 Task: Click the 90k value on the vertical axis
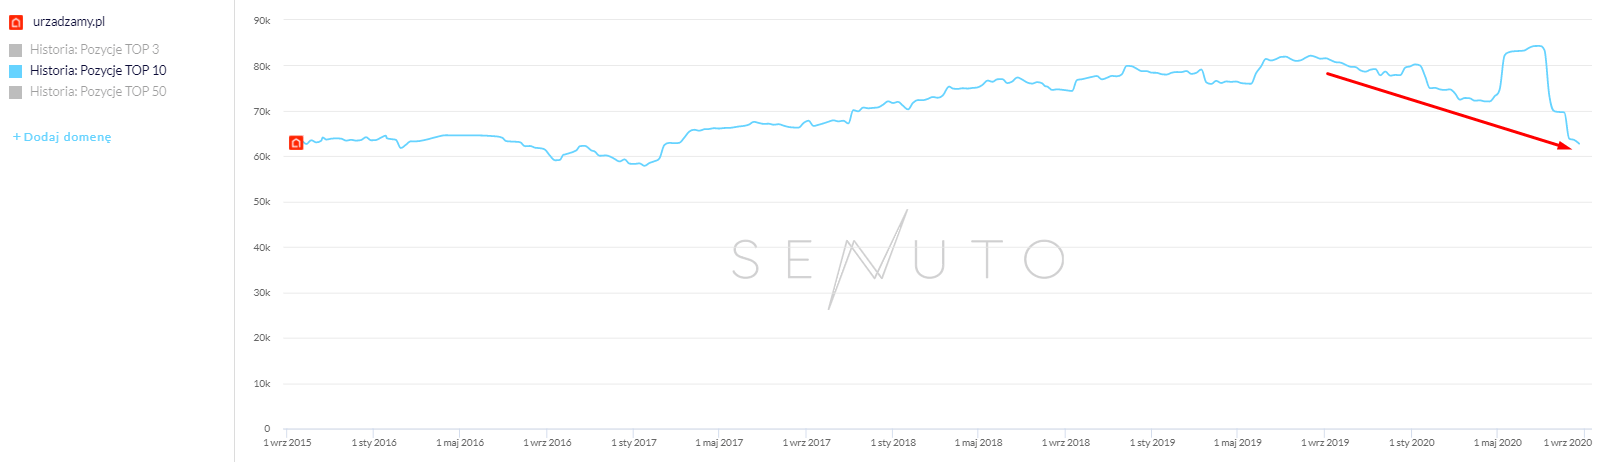(x=262, y=20)
